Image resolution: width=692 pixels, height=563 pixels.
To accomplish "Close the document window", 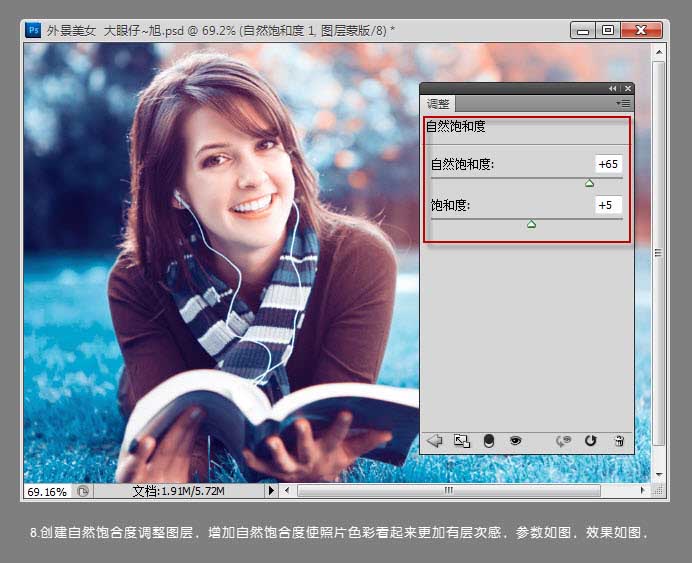I will pyautogui.click(x=641, y=30).
